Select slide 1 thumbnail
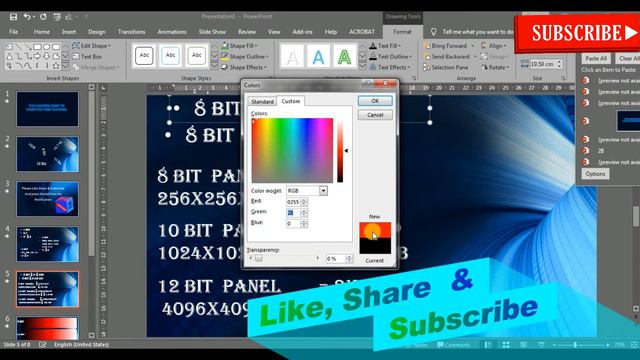The image size is (640, 360). click(47, 109)
